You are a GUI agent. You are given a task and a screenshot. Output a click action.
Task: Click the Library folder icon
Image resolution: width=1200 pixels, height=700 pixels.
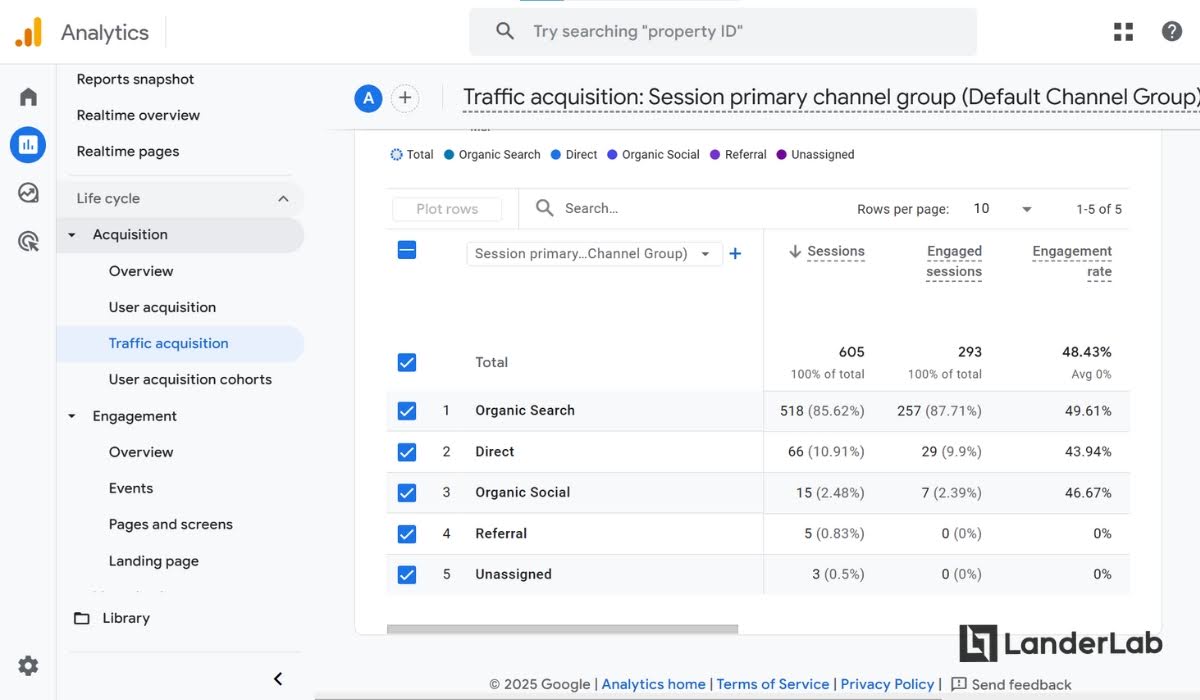[82, 618]
